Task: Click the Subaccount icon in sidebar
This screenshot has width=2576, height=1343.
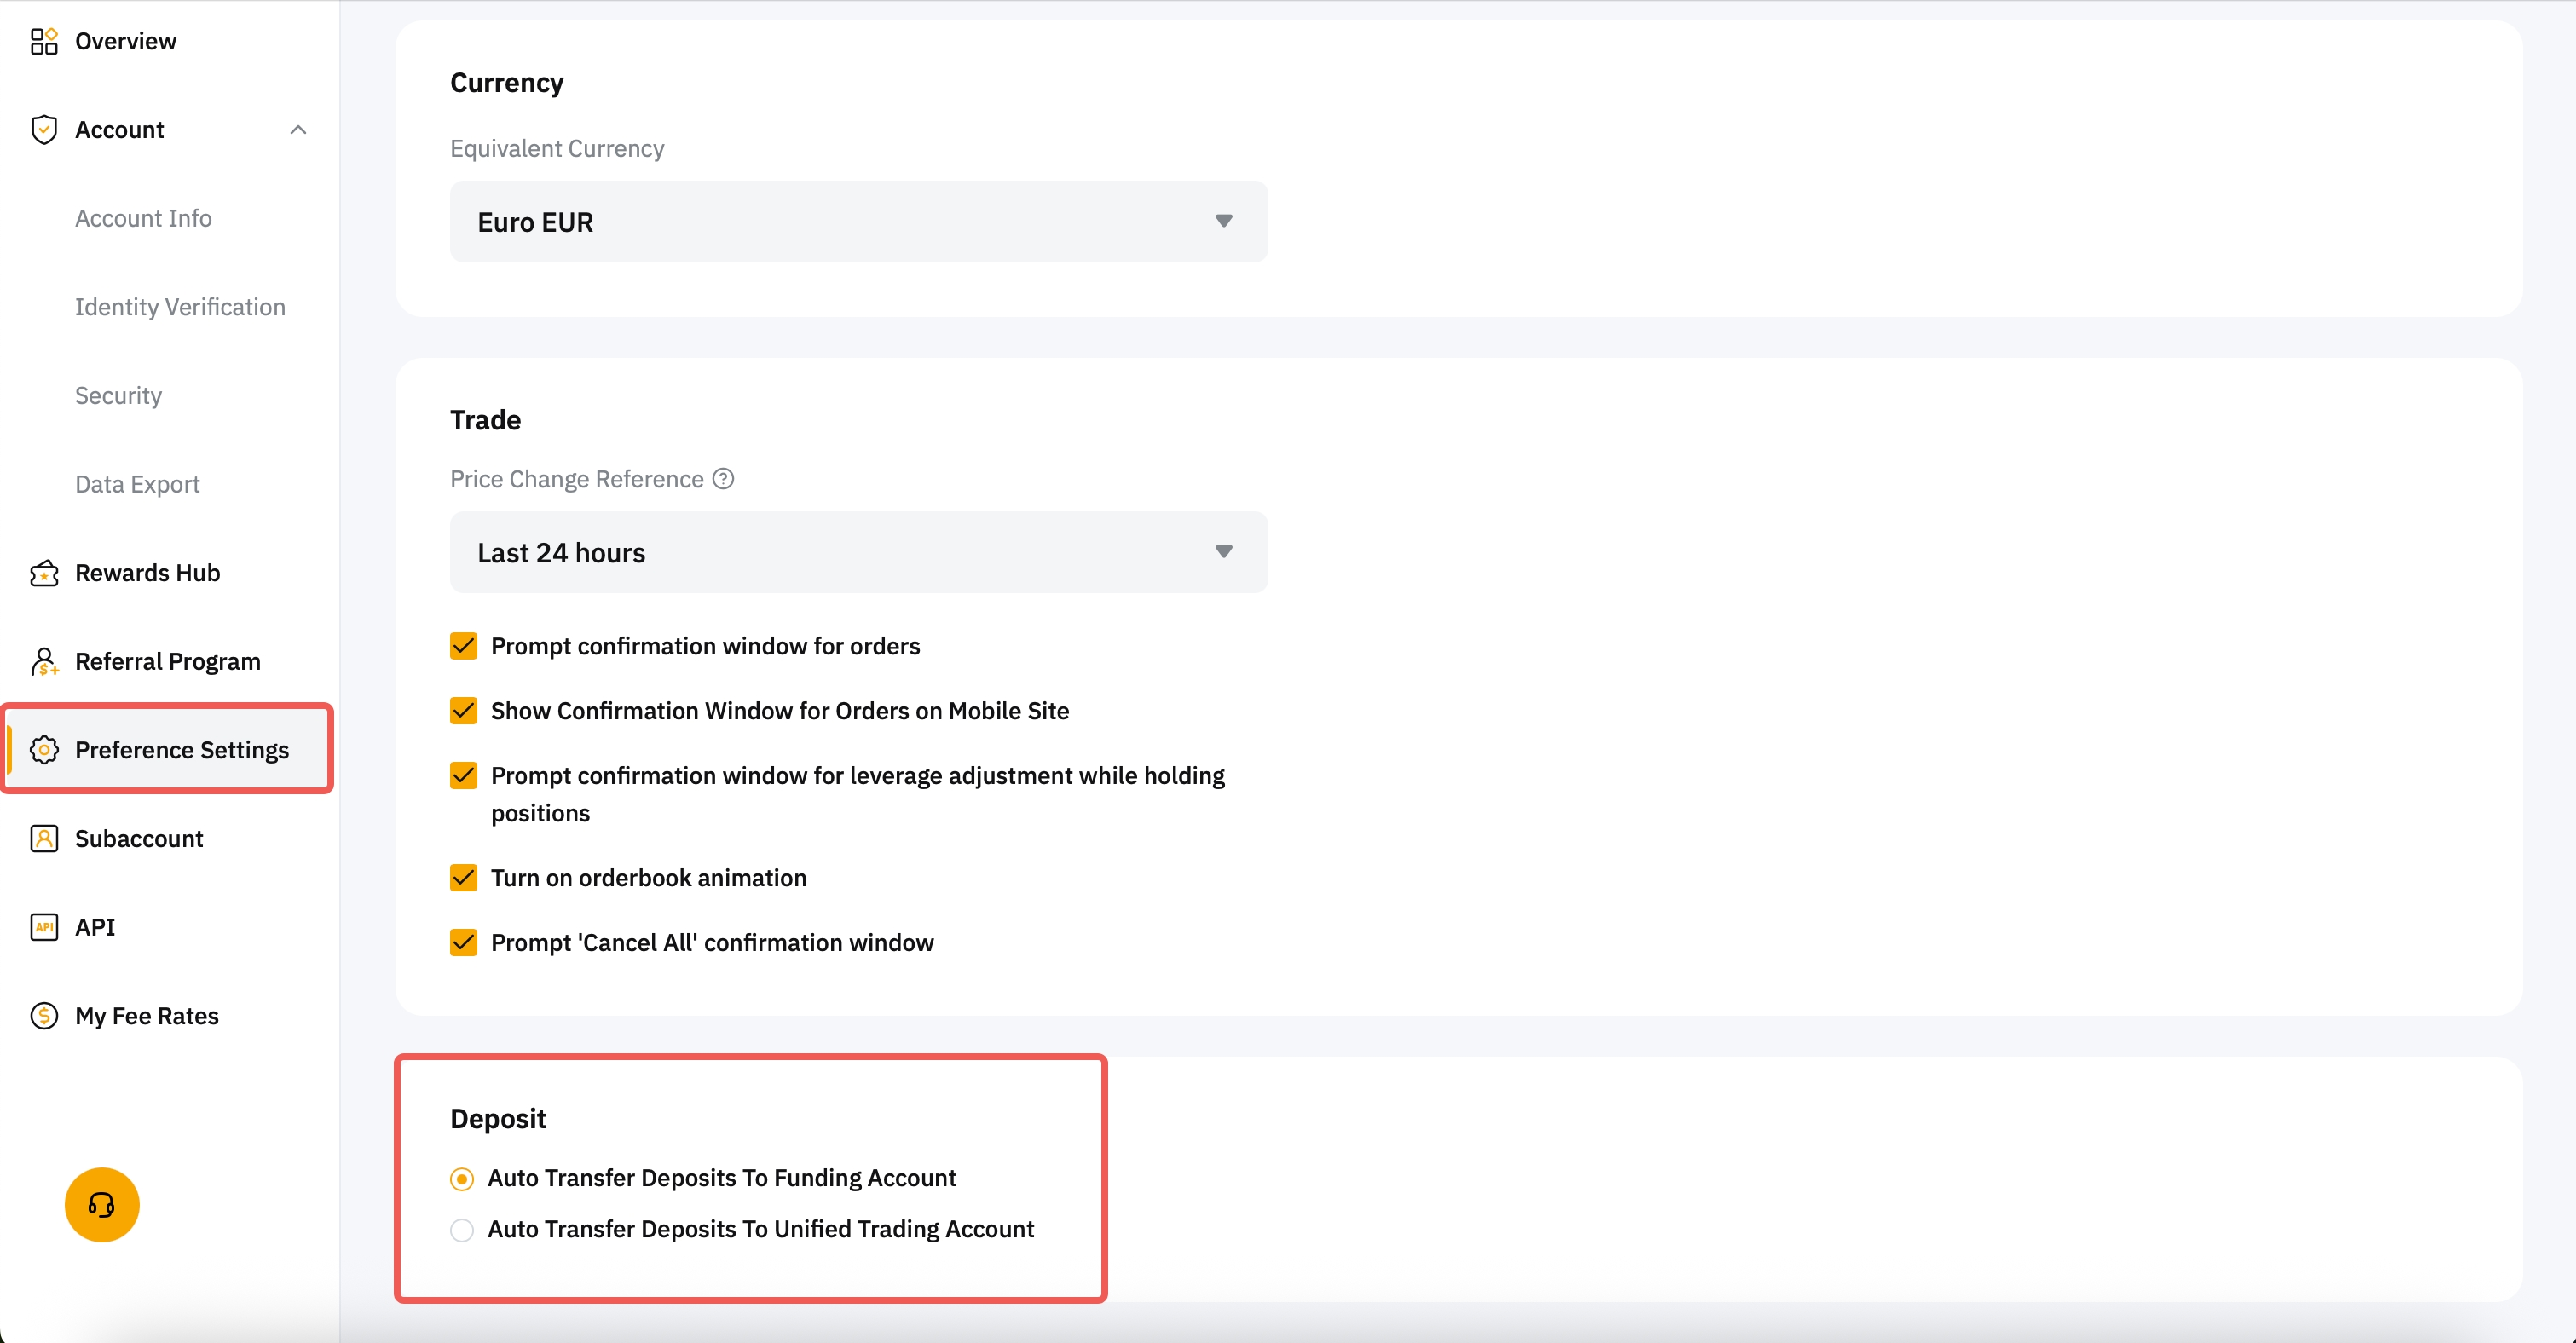Action: coord(44,838)
